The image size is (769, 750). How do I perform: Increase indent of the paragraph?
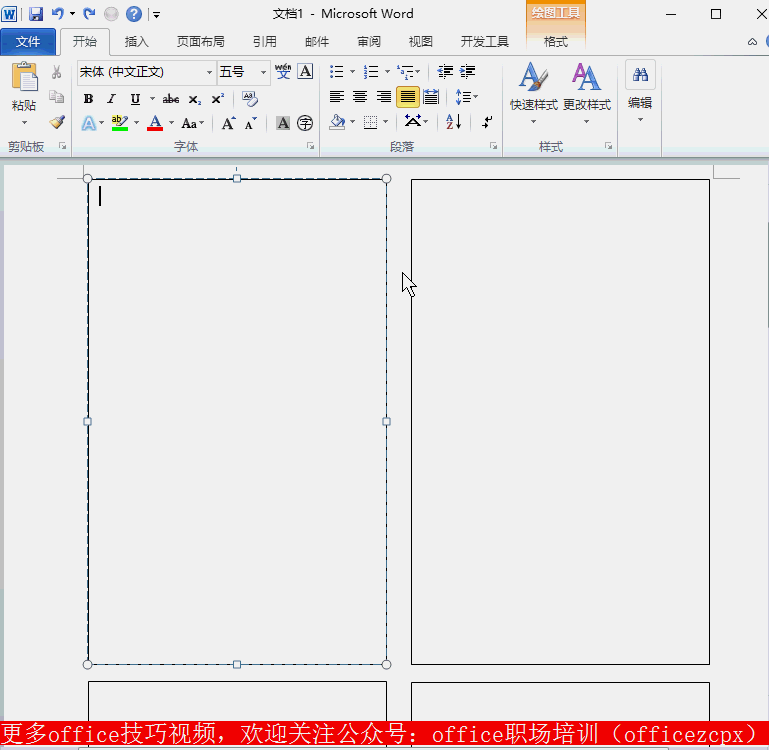tap(467, 72)
